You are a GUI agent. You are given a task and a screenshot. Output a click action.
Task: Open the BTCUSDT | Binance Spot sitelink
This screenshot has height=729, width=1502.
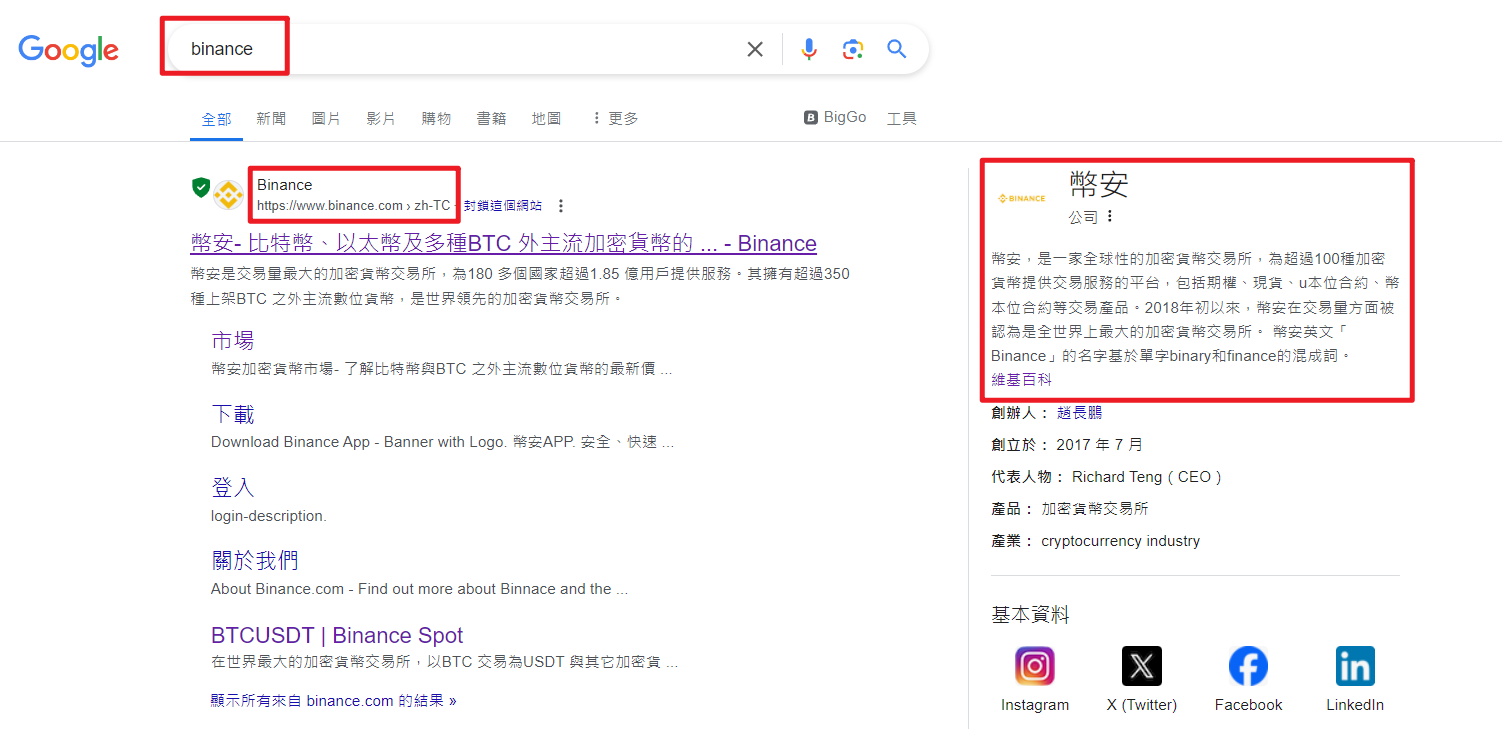tap(337, 635)
